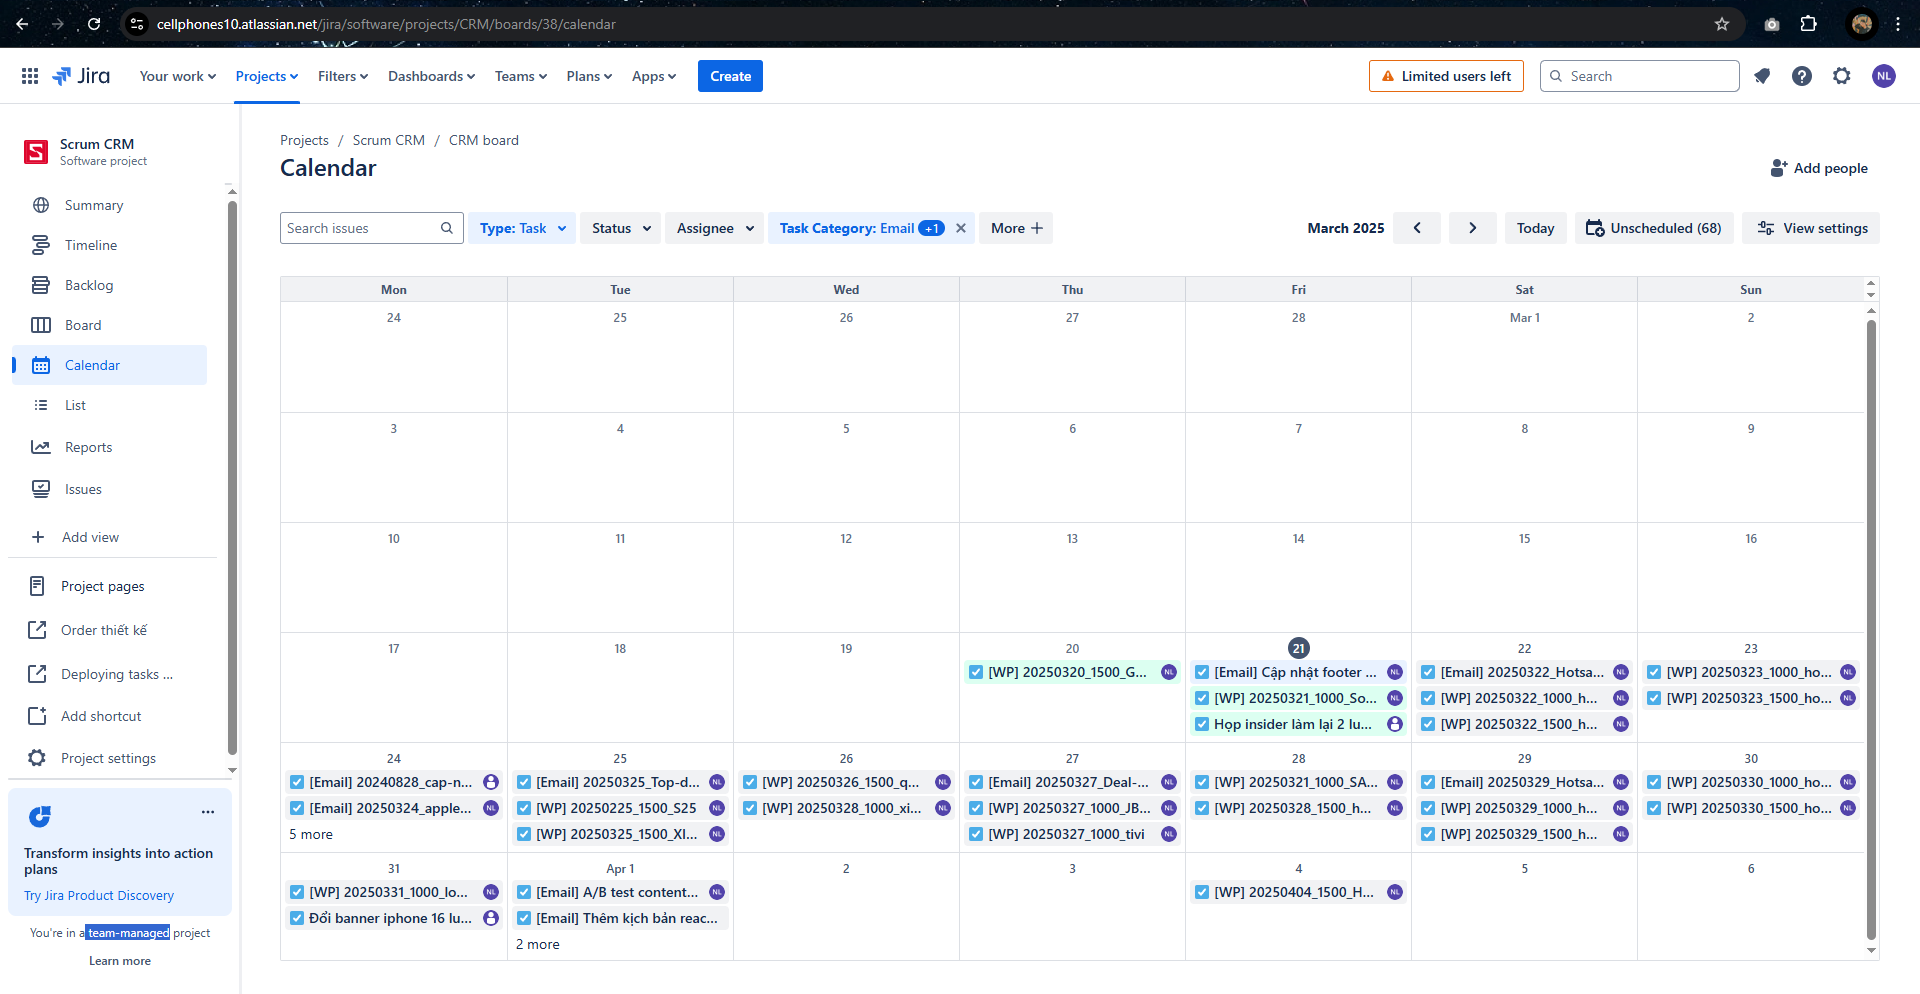This screenshot has width=1920, height=994.
Task: Open the Filters menu
Action: 343,76
